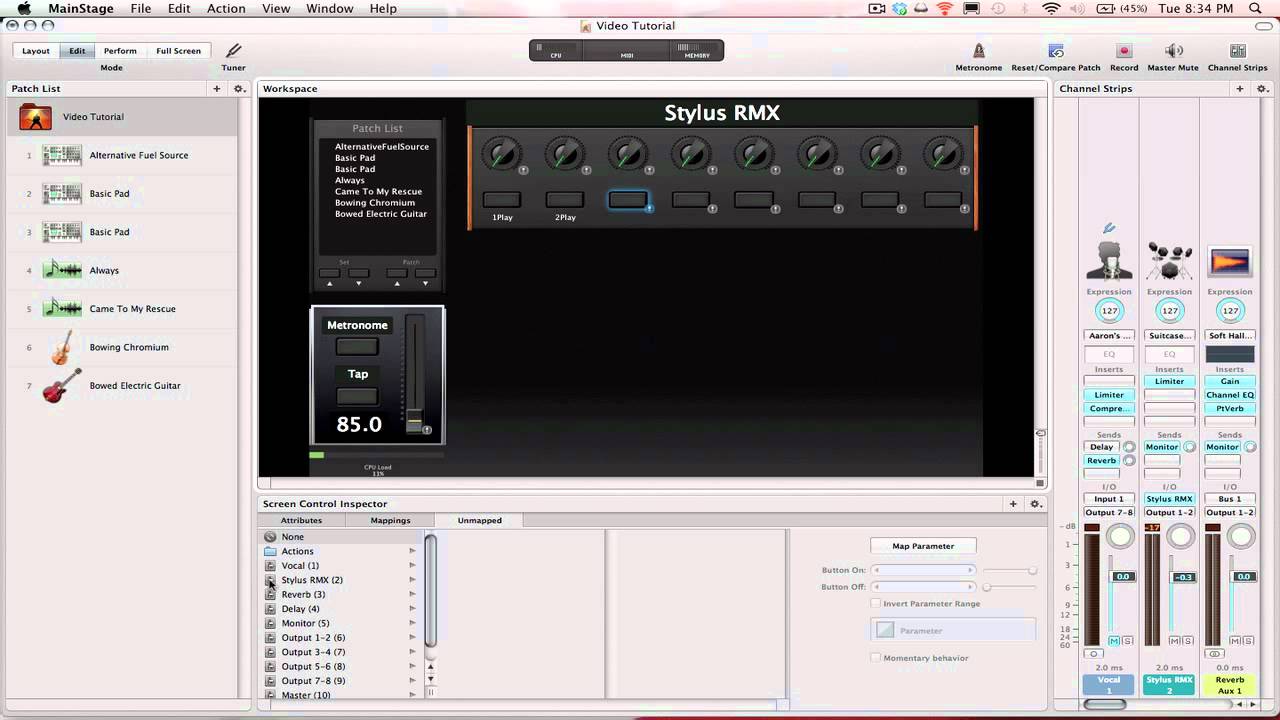
Task: Click the Bowing Chromium guitar icon
Action: 62,347
